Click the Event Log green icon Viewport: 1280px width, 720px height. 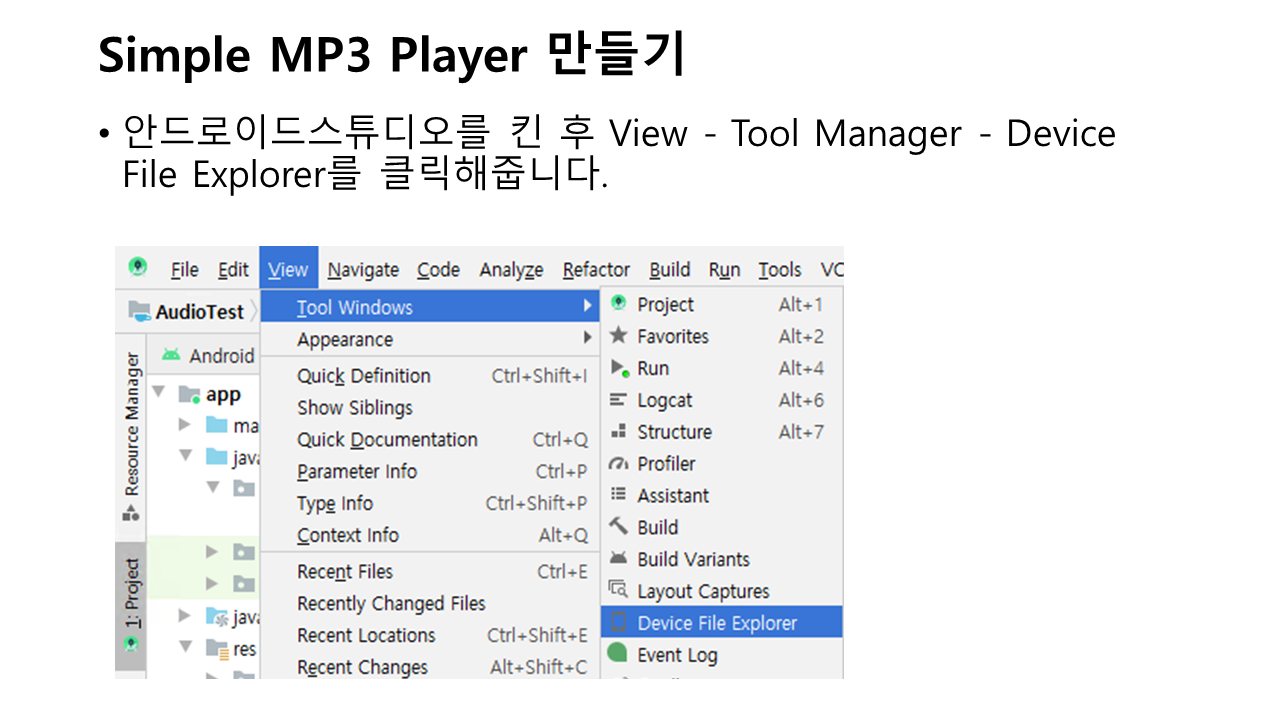[x=619, y=654]
